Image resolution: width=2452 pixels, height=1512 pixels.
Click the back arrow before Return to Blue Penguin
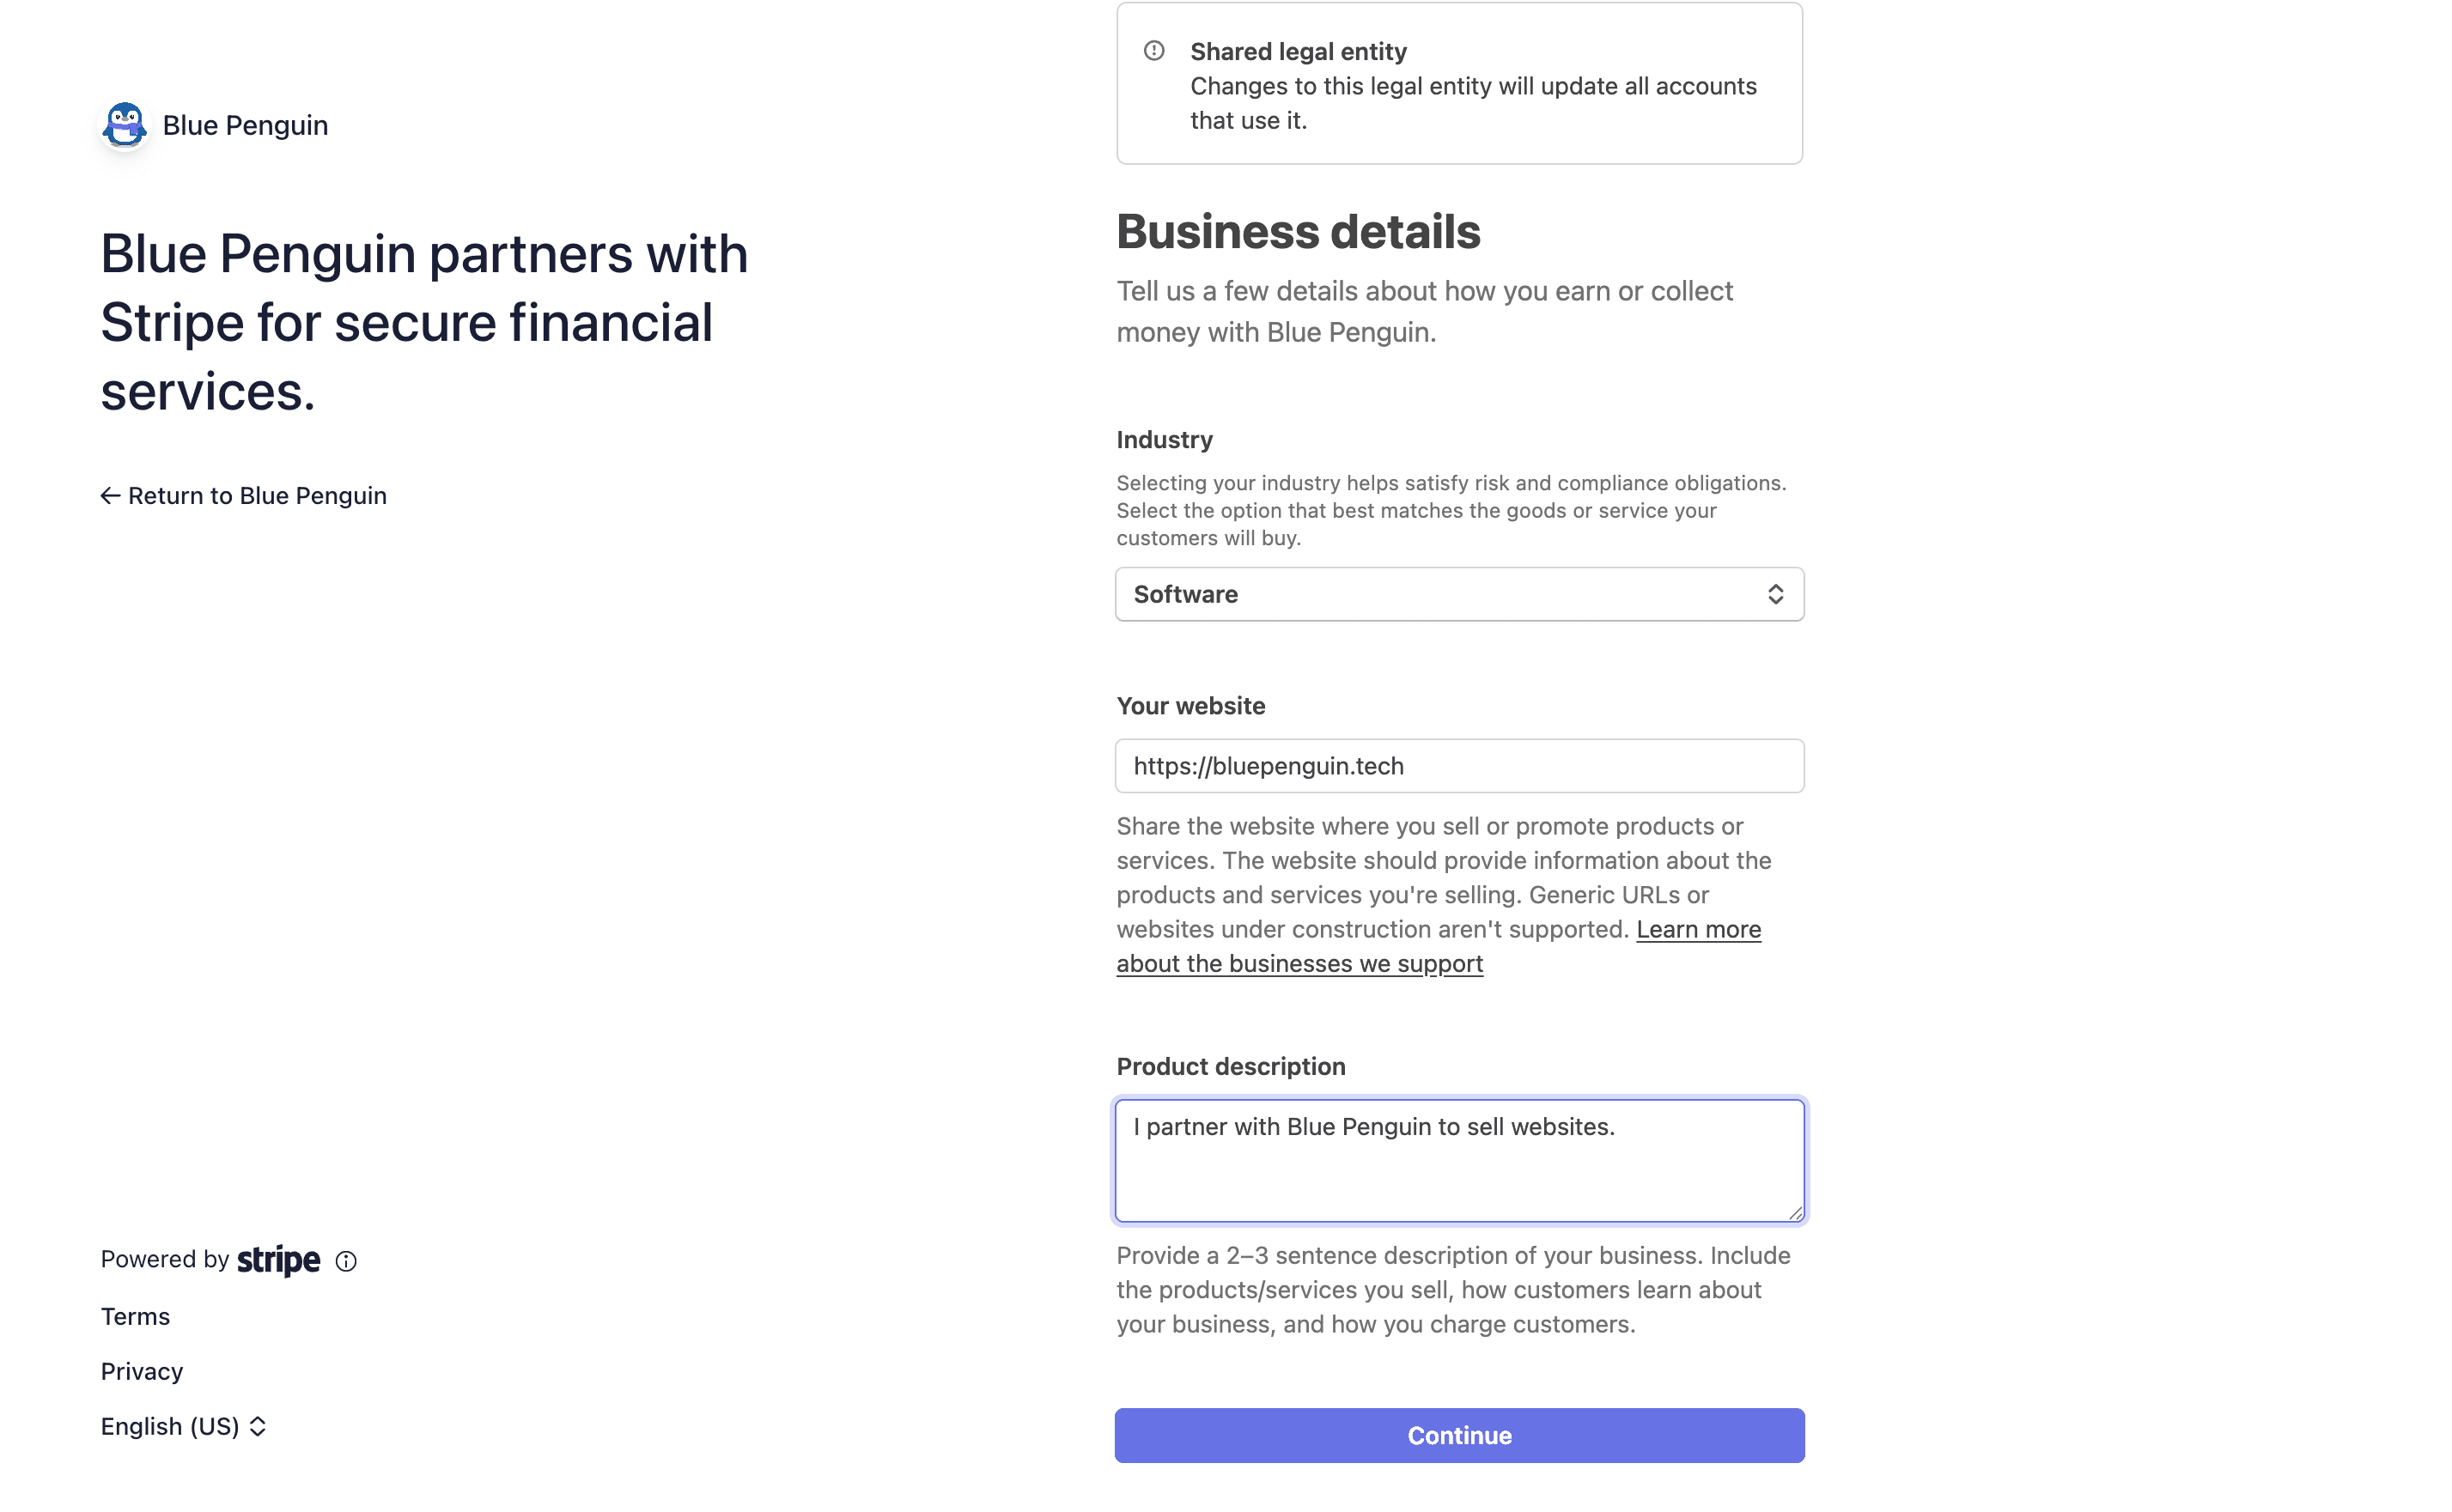tap(111, 495)
